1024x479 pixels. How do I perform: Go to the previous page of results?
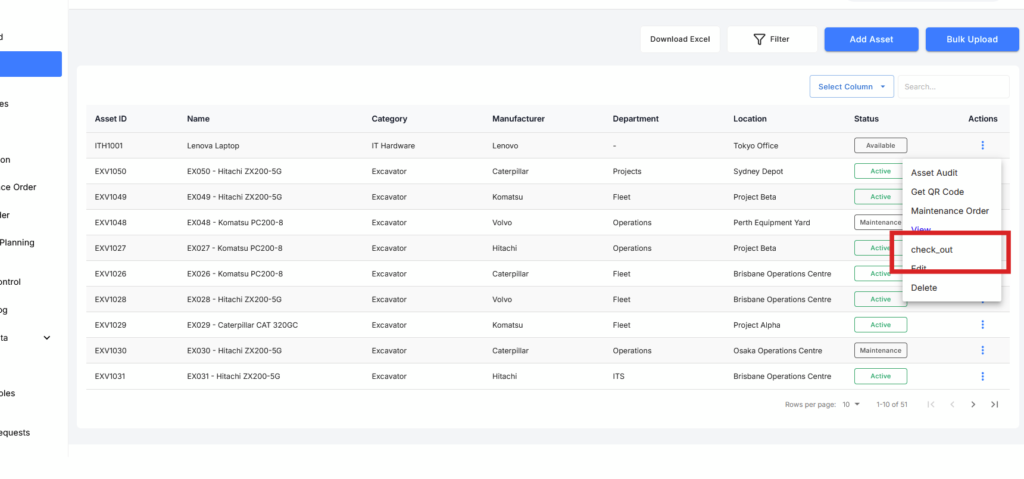952,405
